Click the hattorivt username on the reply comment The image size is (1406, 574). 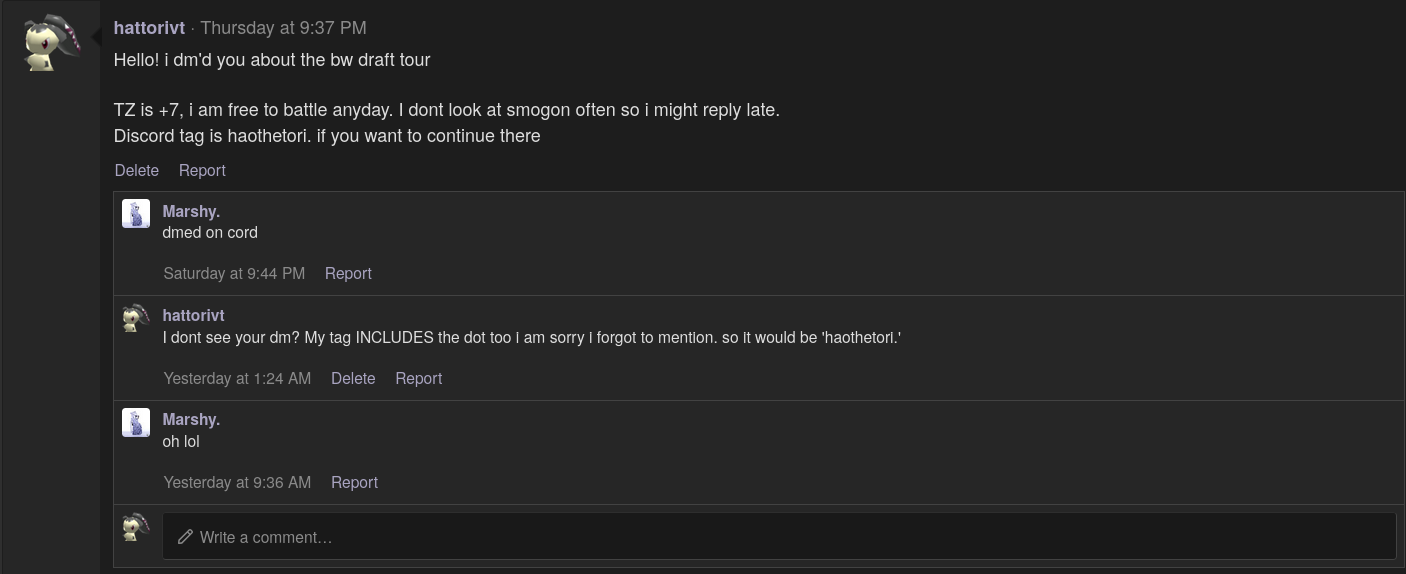193,315
